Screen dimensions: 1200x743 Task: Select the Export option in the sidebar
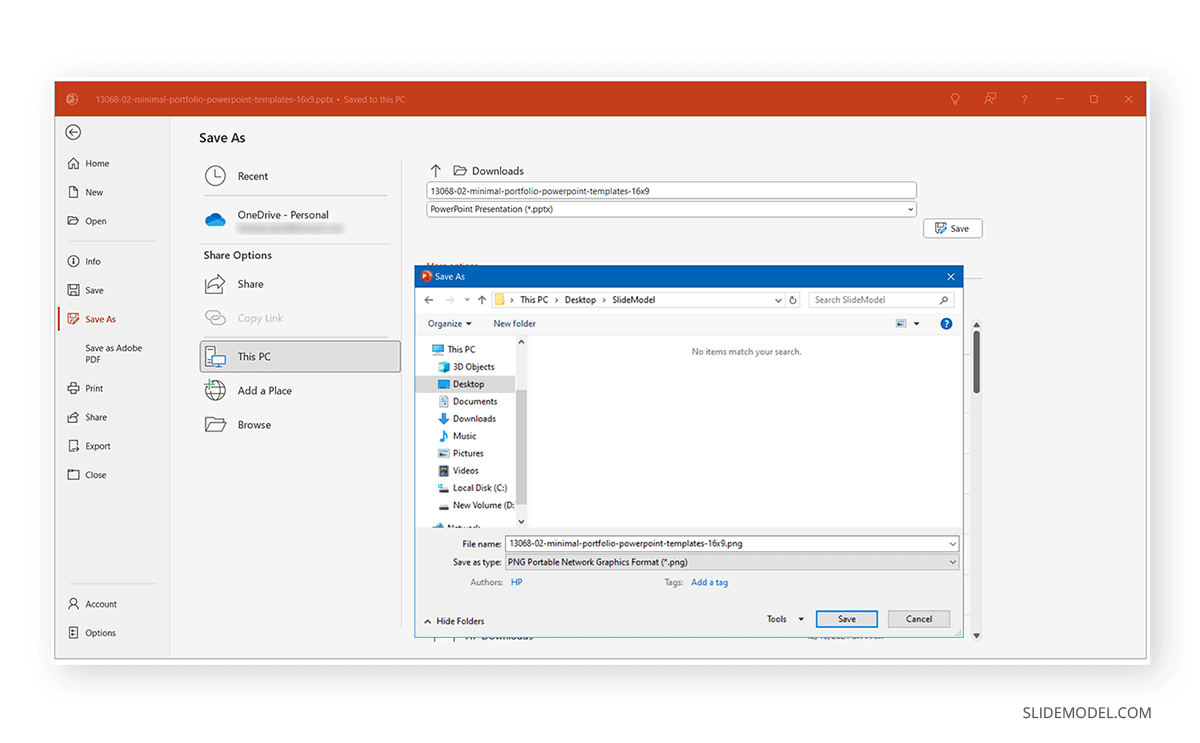tap(95, 446)
